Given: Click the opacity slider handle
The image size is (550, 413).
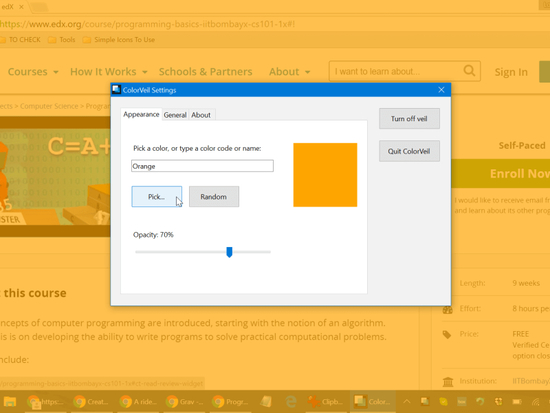Looking at the screenshot, I should pos(229,252).
